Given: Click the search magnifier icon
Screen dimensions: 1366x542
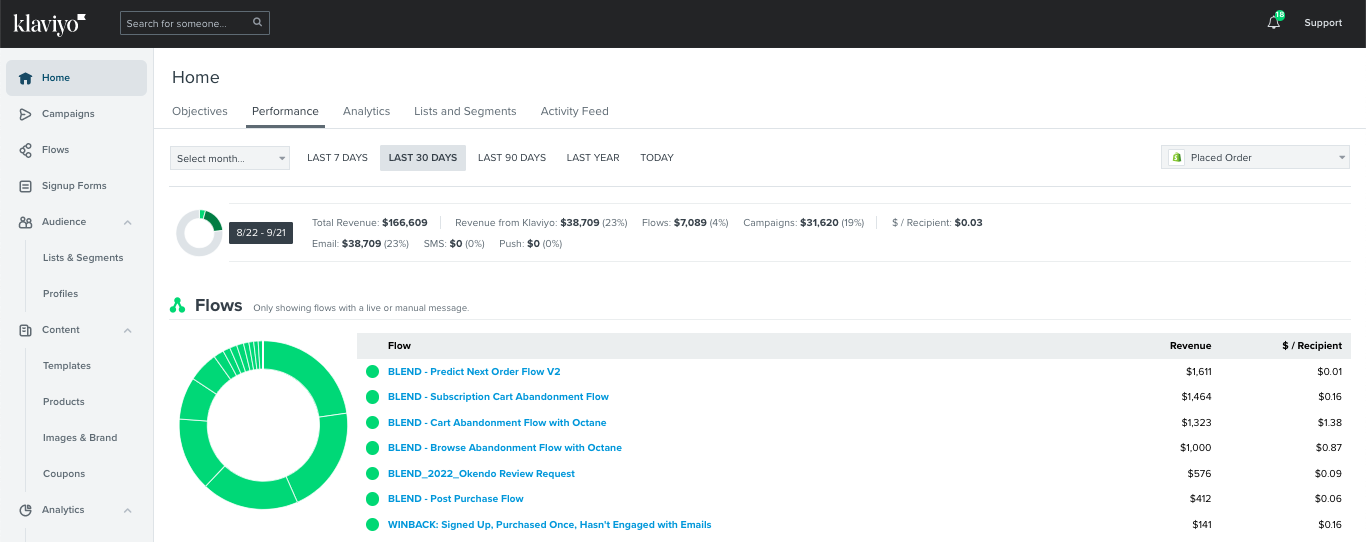Looking at the screenshot, I should click(x=258, y=22).
